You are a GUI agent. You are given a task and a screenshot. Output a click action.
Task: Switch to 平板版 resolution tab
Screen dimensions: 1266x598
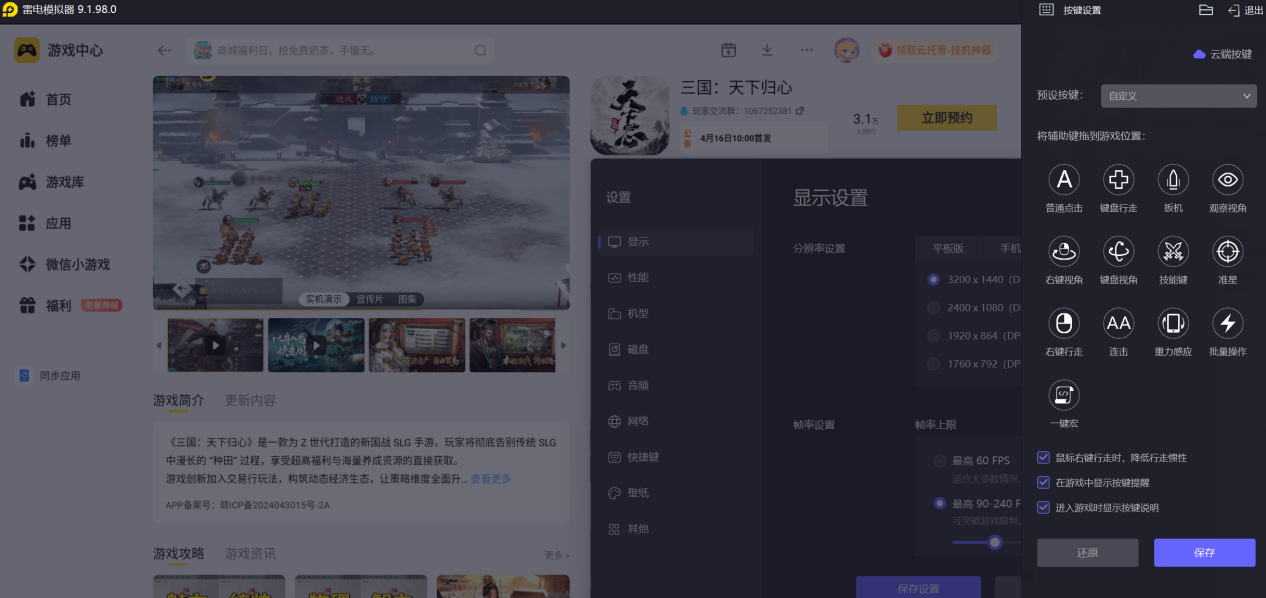(x=948, y=248)
